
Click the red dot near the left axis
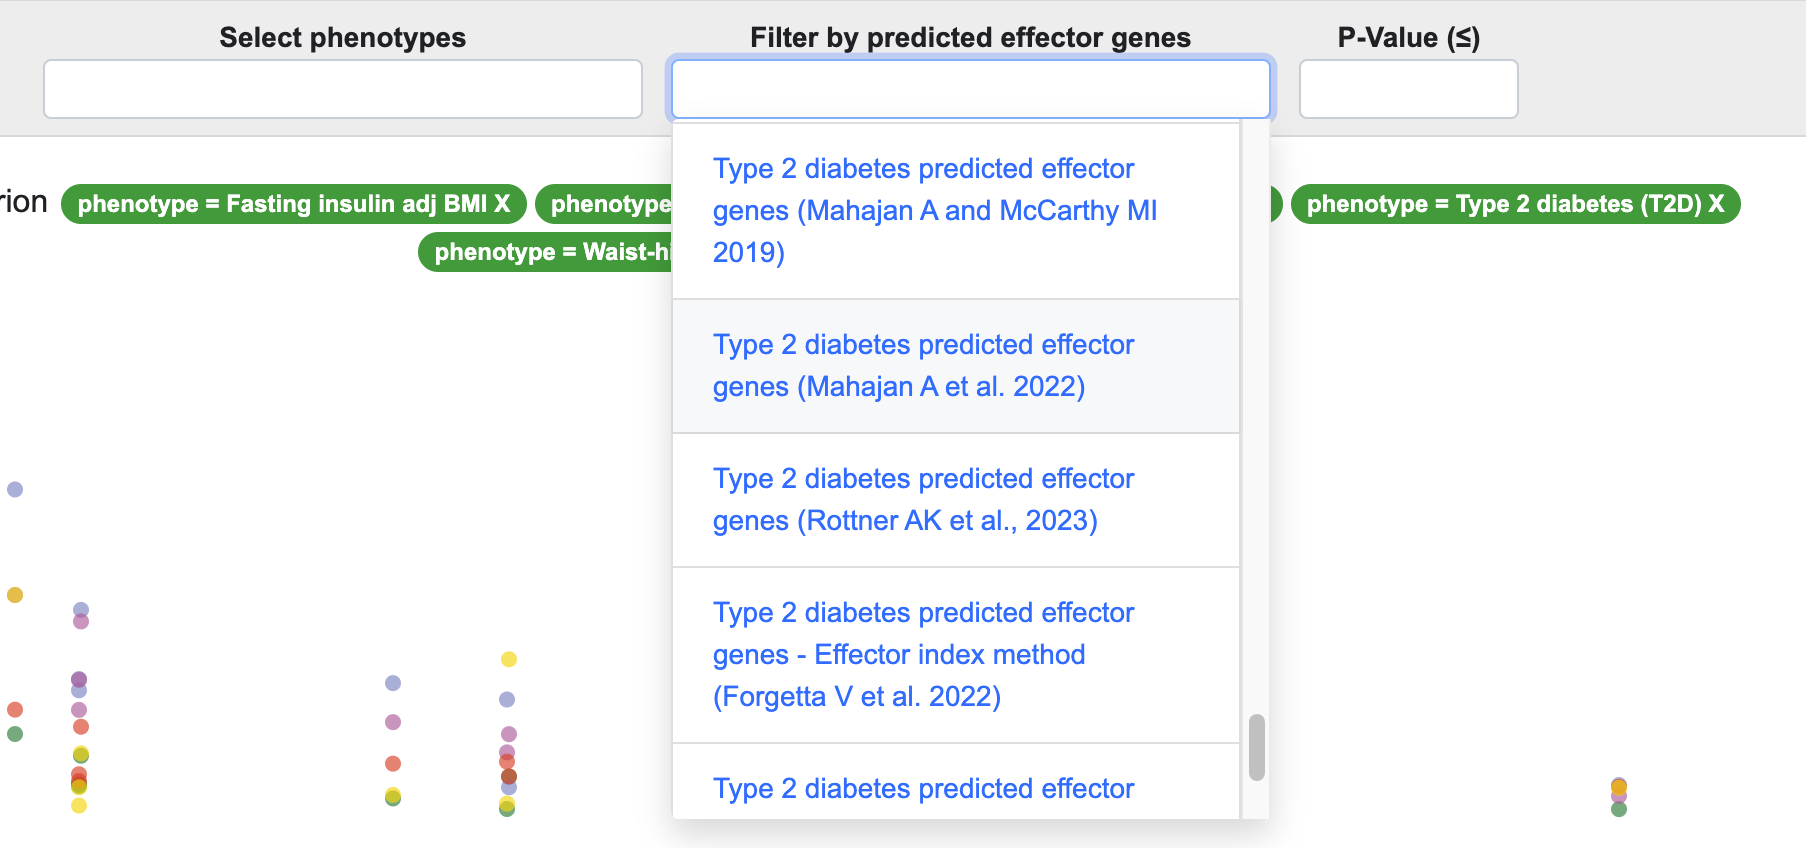click(15, 709)
